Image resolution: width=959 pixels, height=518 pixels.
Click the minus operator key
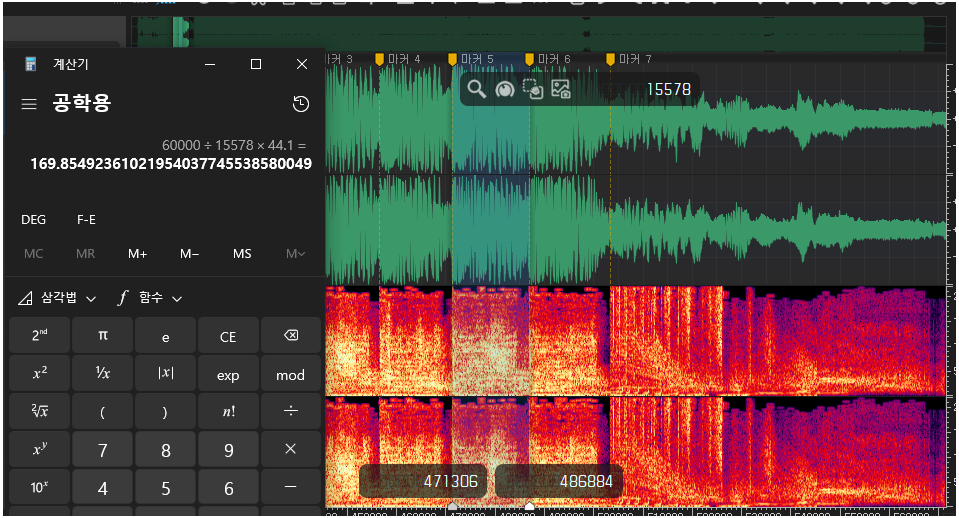click(x=291, y=487)
